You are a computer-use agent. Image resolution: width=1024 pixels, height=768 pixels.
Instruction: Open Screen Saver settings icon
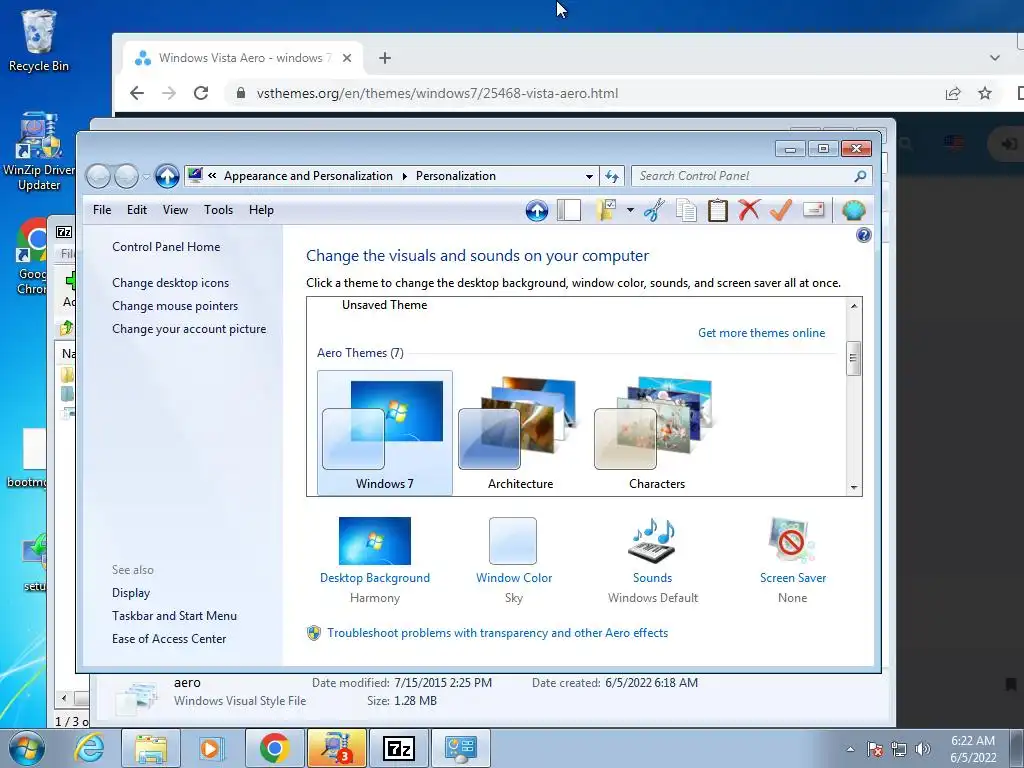coord(792,541)
